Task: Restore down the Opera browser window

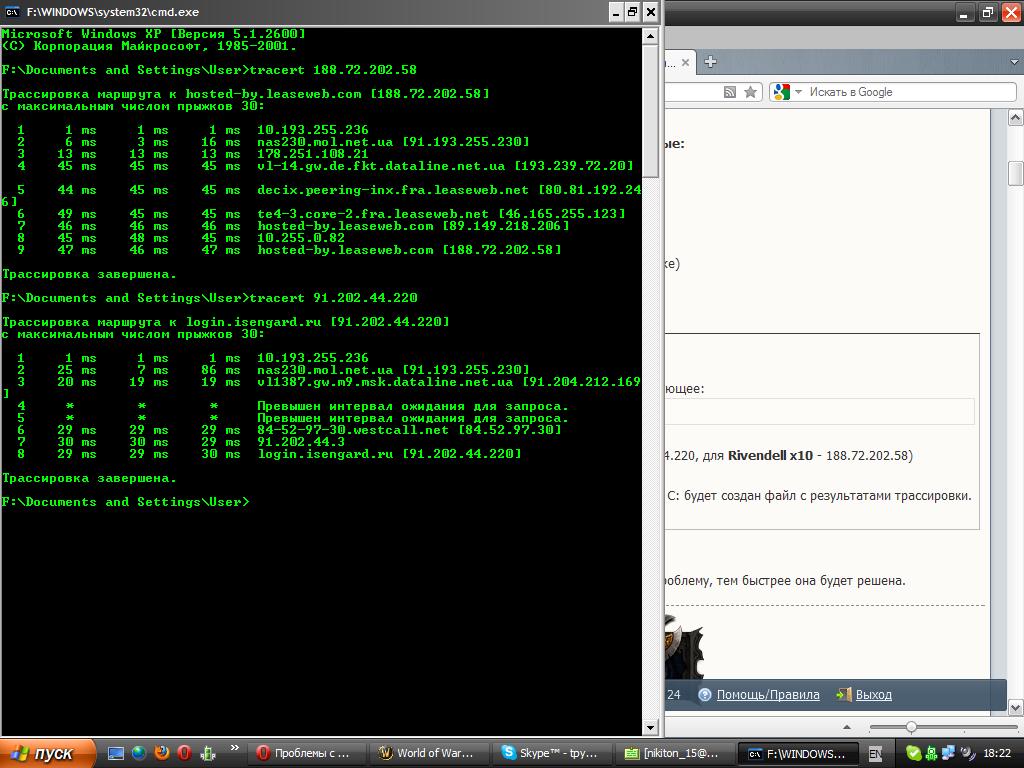Action: coord(988,12)
